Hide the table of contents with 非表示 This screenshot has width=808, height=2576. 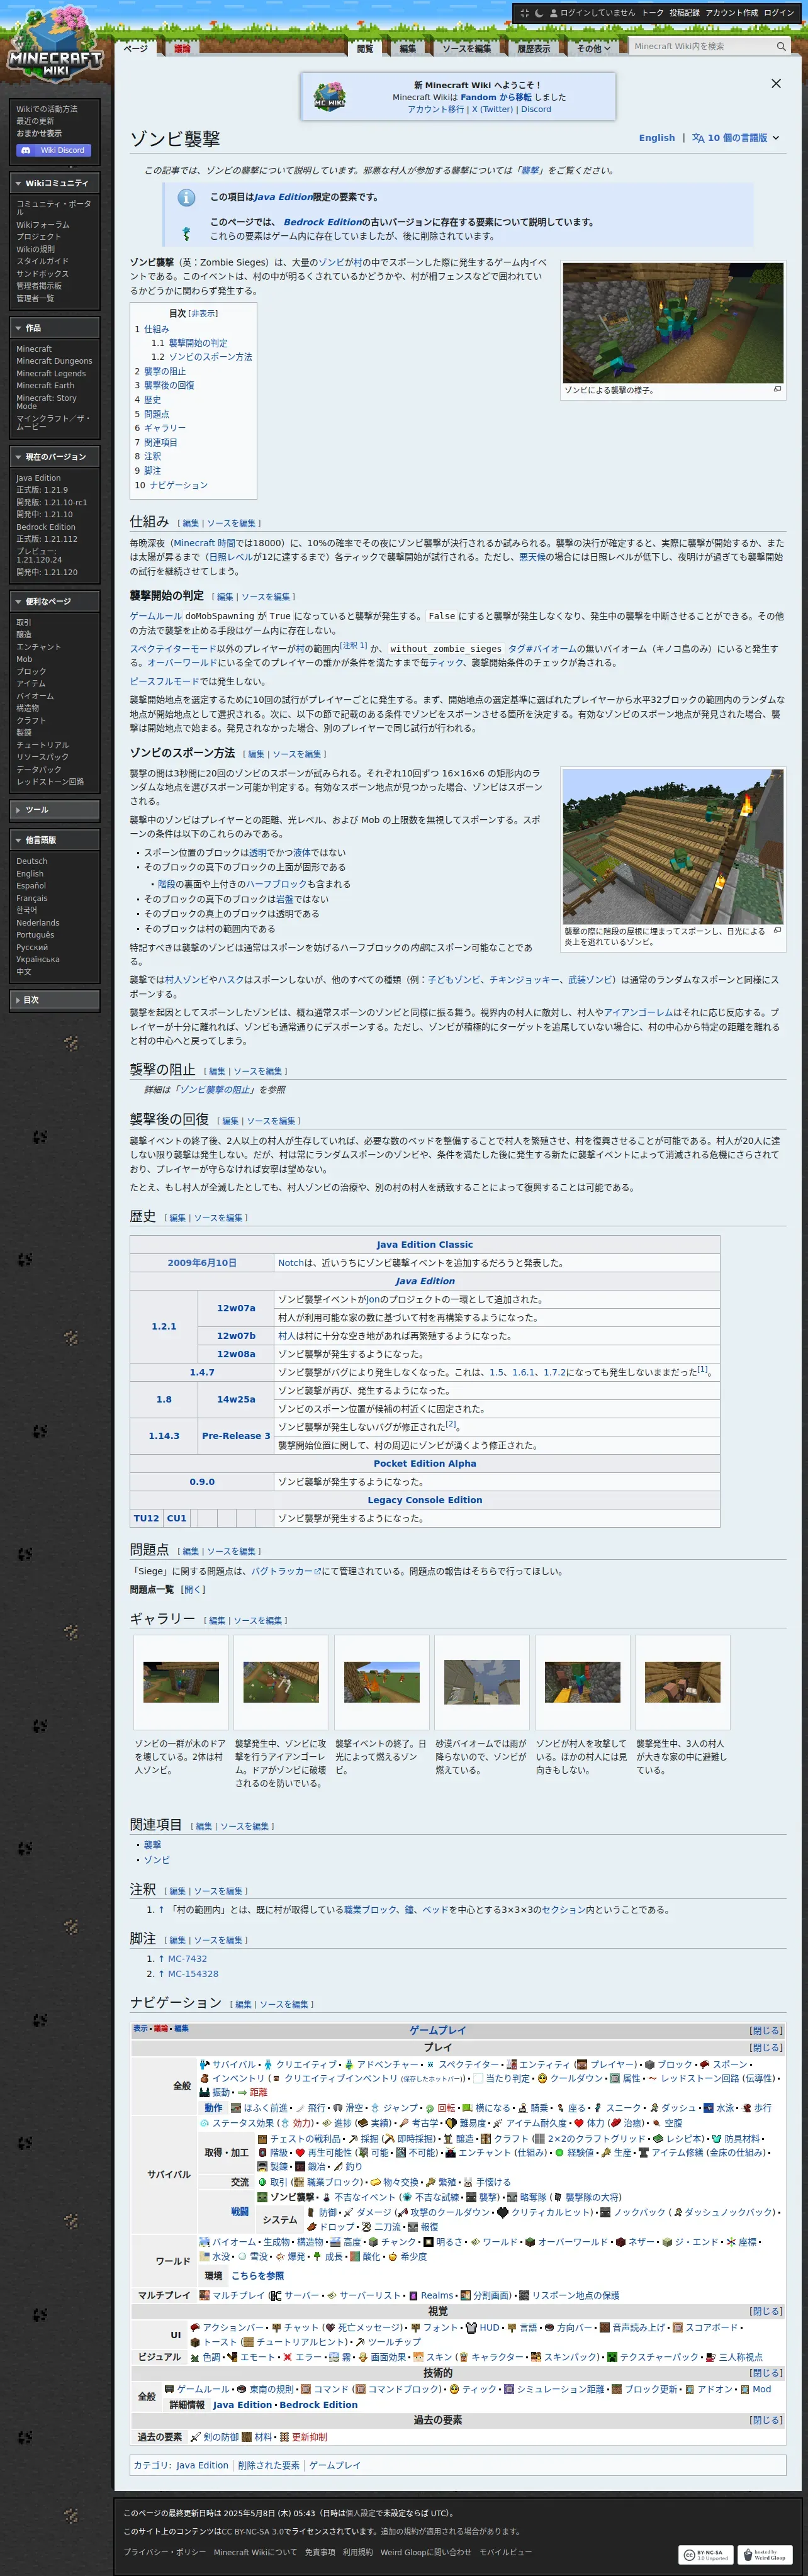click(x=204, y=313)
